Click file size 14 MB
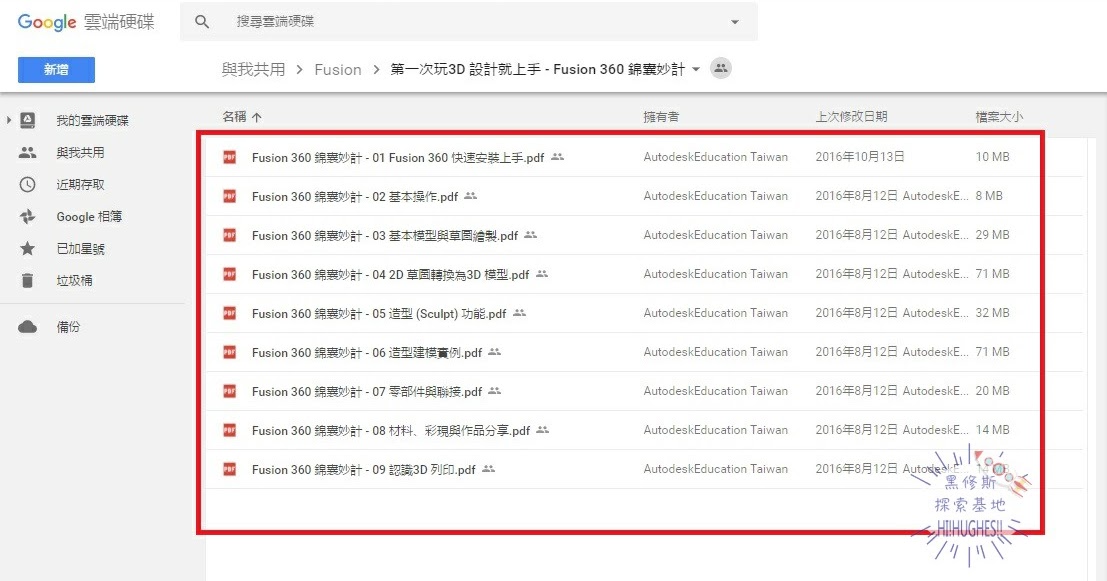1107x581 pixels. point(992,430)
